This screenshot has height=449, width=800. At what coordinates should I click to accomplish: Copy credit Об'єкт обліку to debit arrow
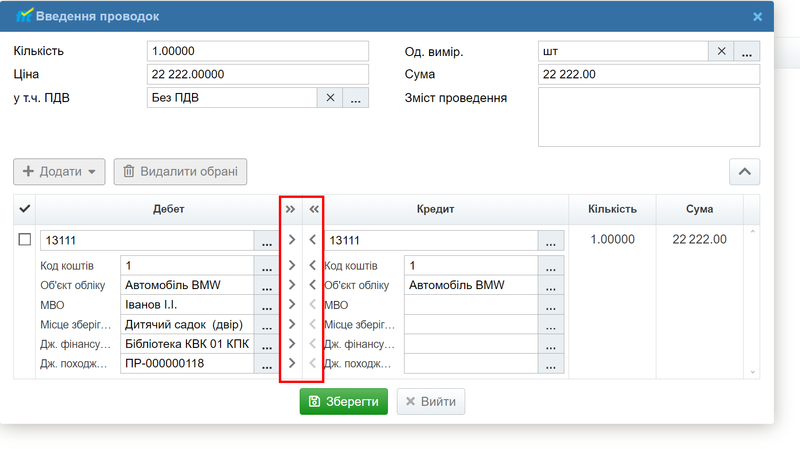point(313,285)
